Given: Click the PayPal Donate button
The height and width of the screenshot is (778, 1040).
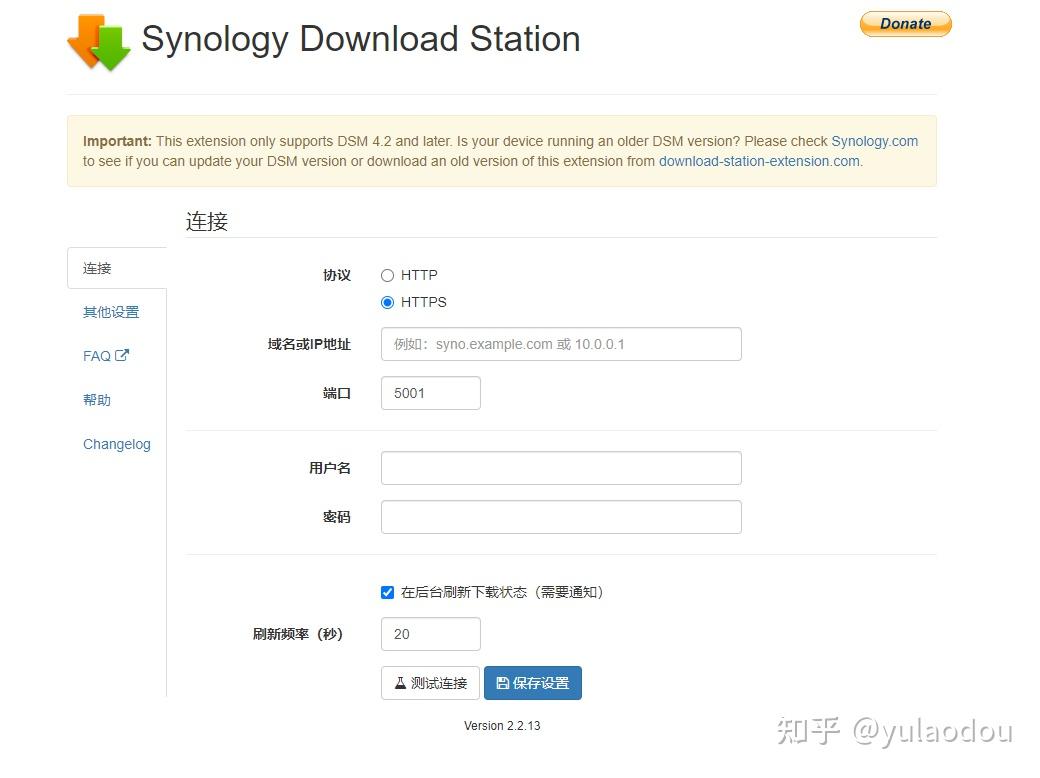Looking at the screenshot, I should [905, 23].
